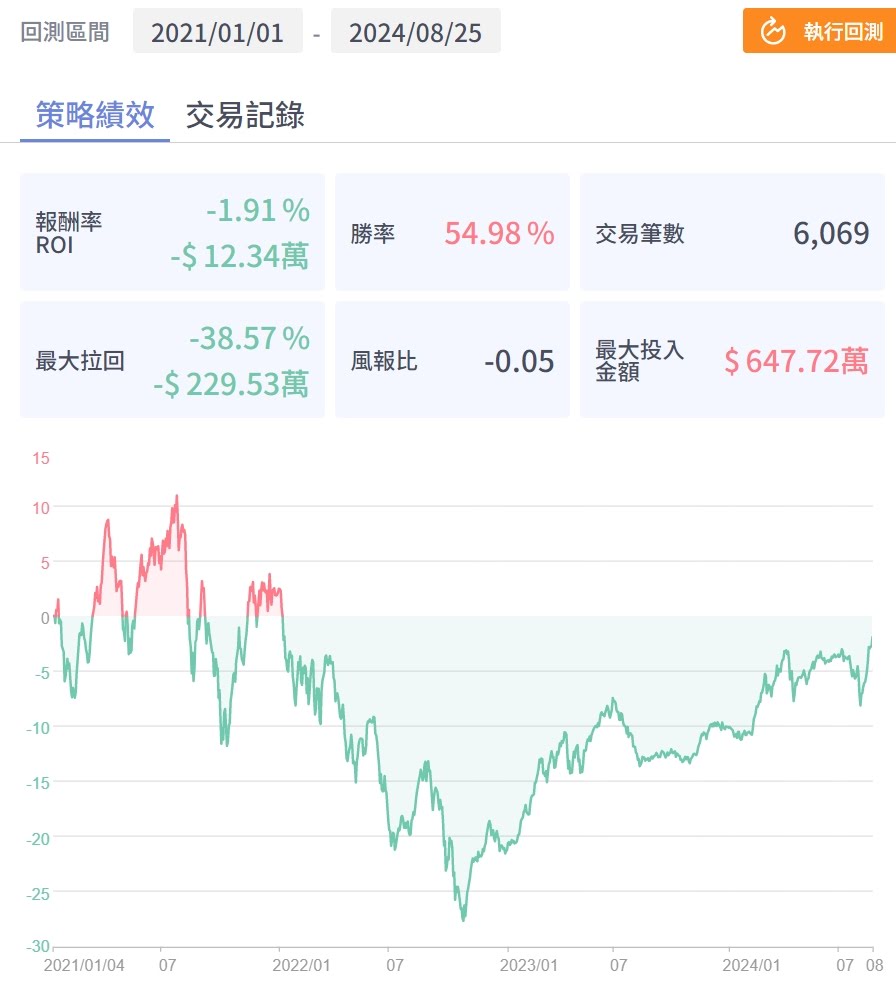Open the start date field 2021/01/01
This screenshot has width=896, height=989.
(216, 33)
